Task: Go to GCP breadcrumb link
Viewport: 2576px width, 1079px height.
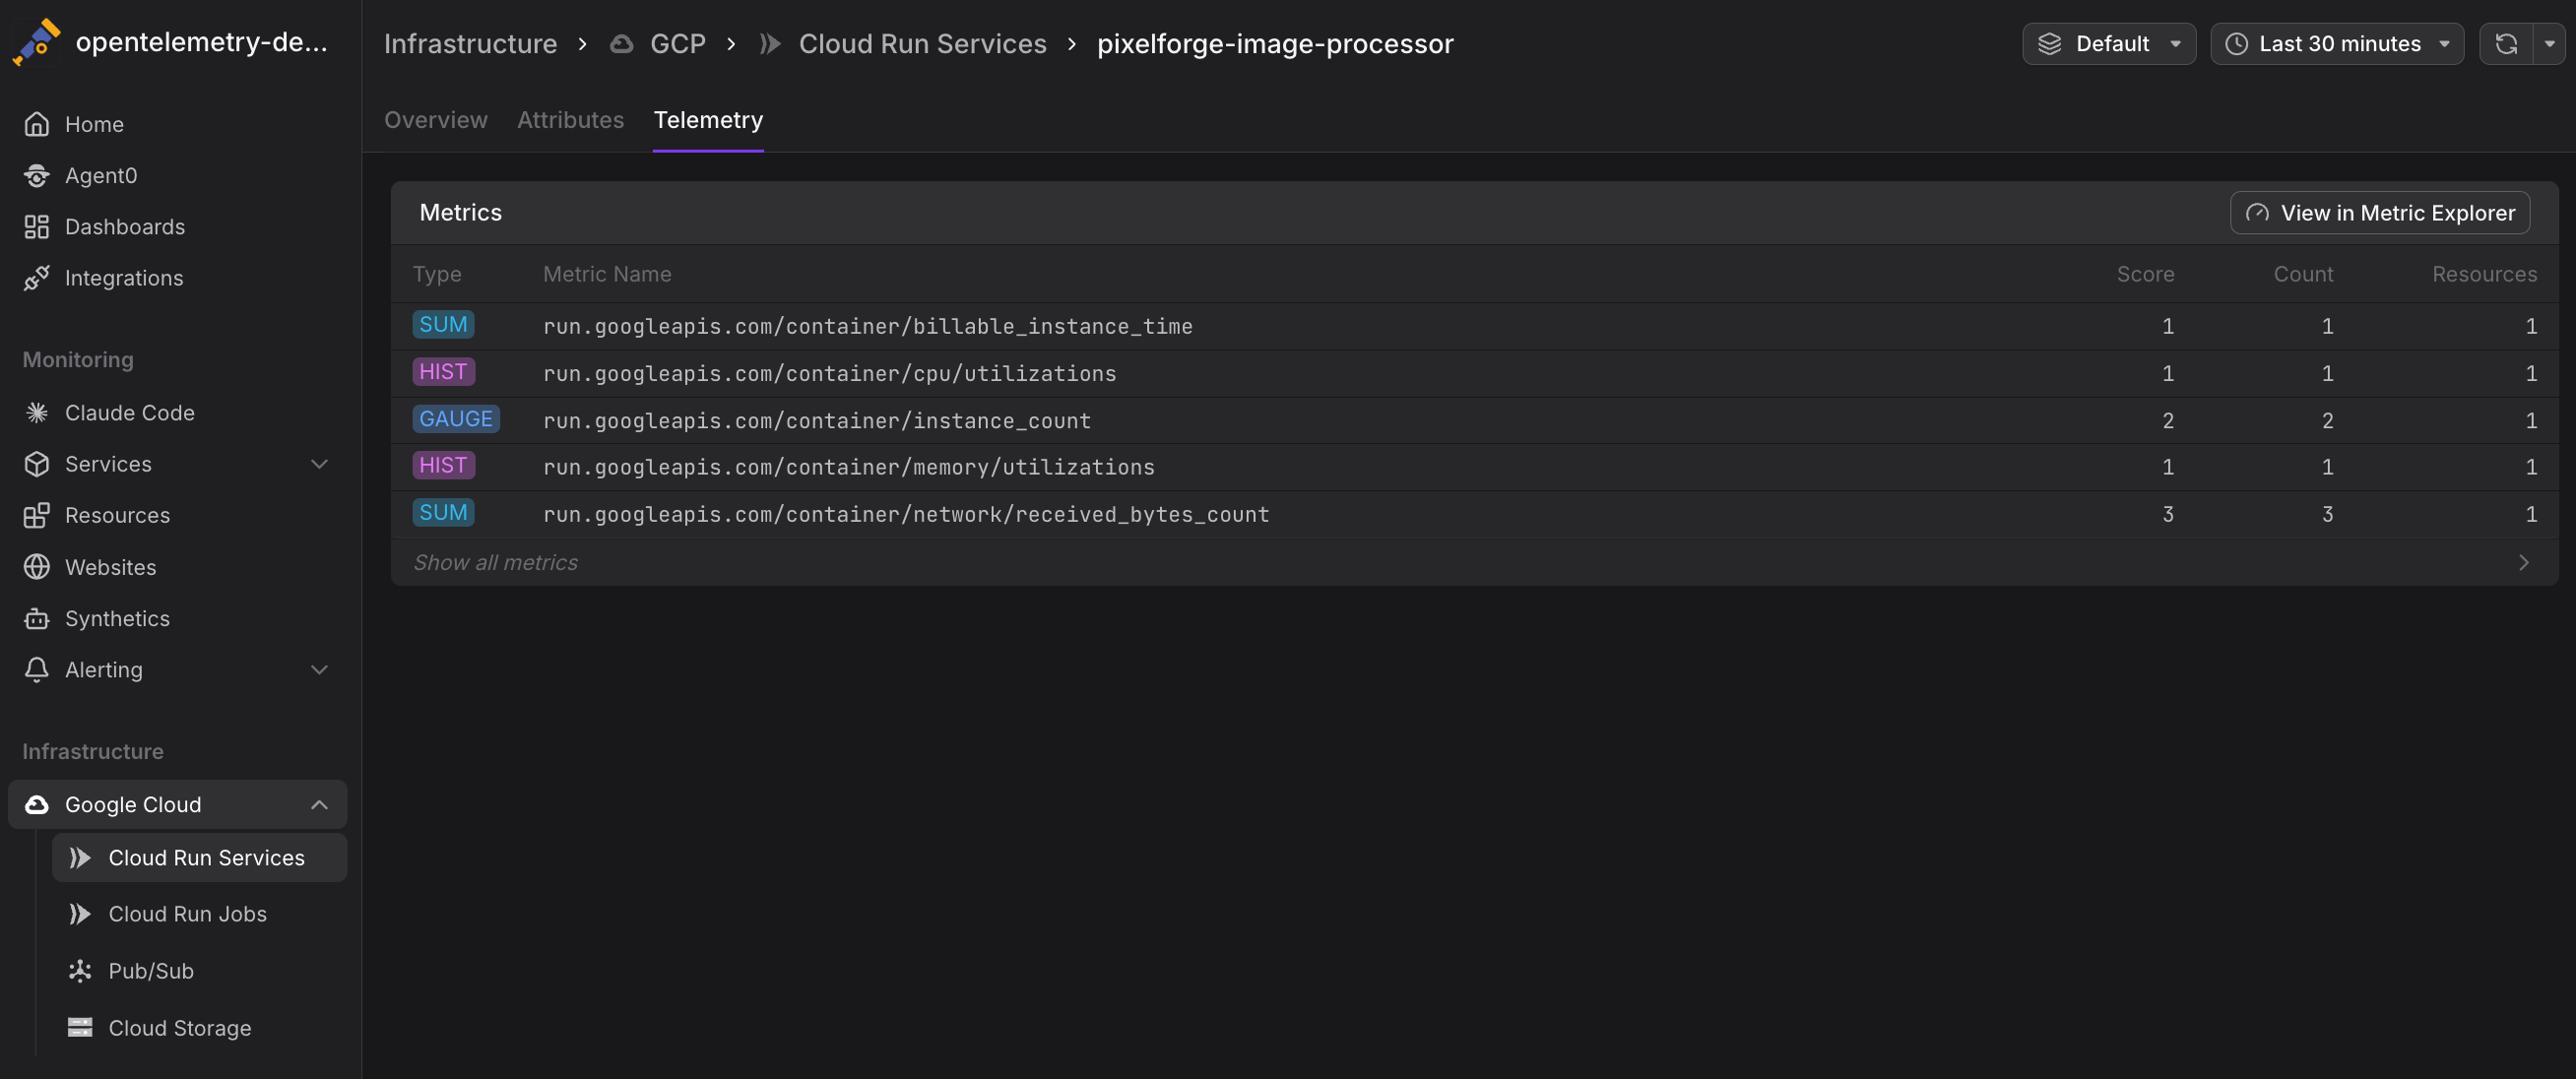Action: point(678,44)
